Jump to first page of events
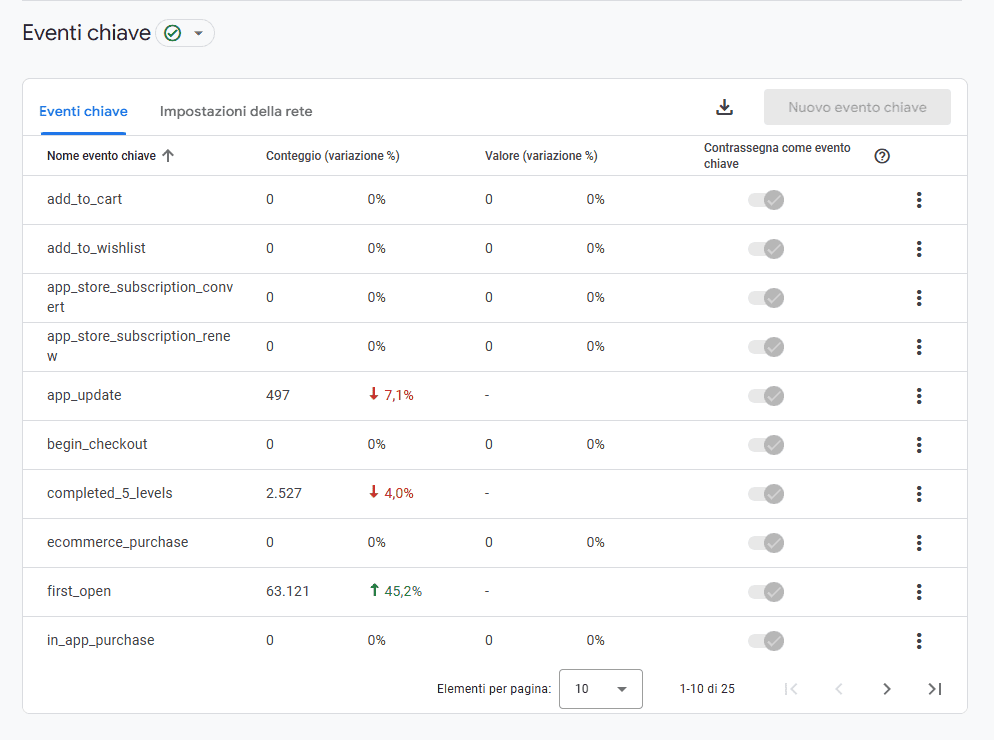The height and width of the screenshot is (740, 994). 791,689
